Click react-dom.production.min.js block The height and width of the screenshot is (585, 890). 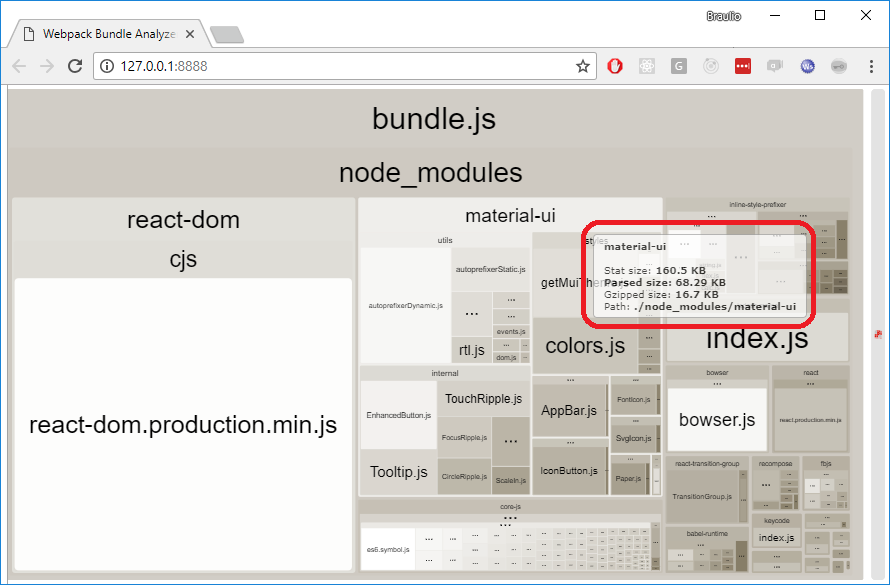(183, 424)
